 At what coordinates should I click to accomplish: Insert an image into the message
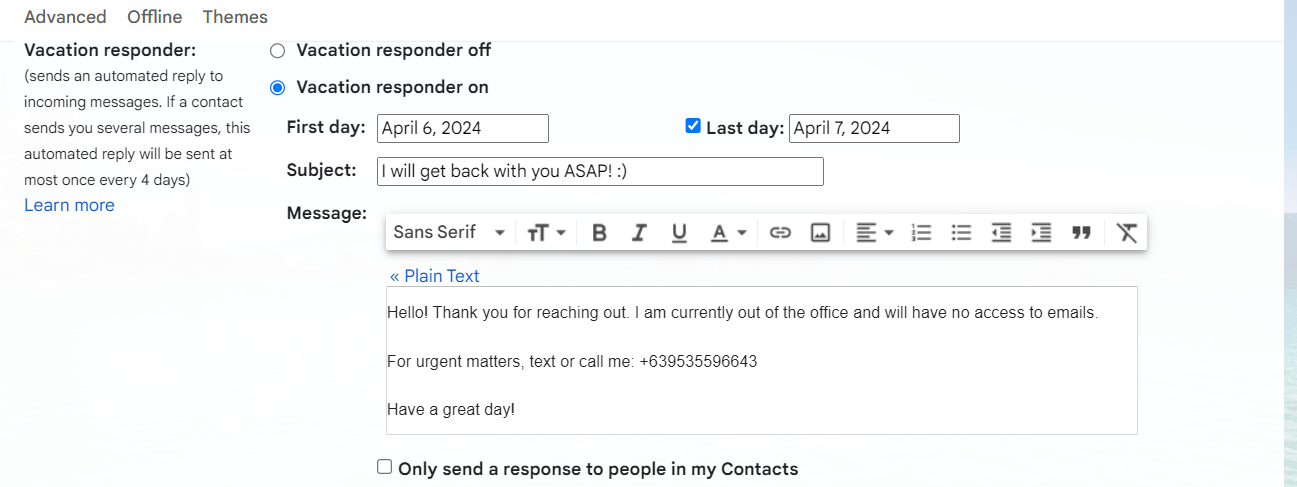click(x=820, y=233)
